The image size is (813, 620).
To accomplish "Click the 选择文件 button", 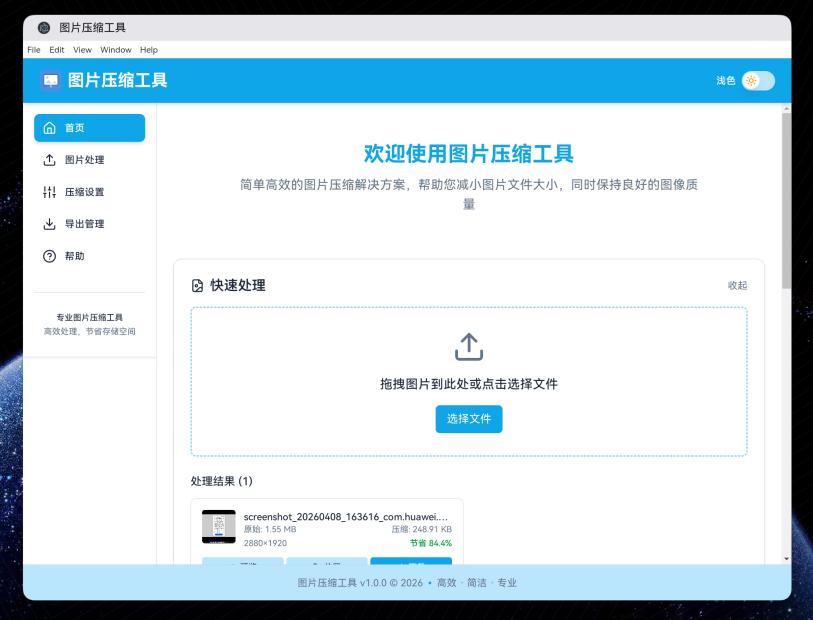I will [x=469, y=419].
